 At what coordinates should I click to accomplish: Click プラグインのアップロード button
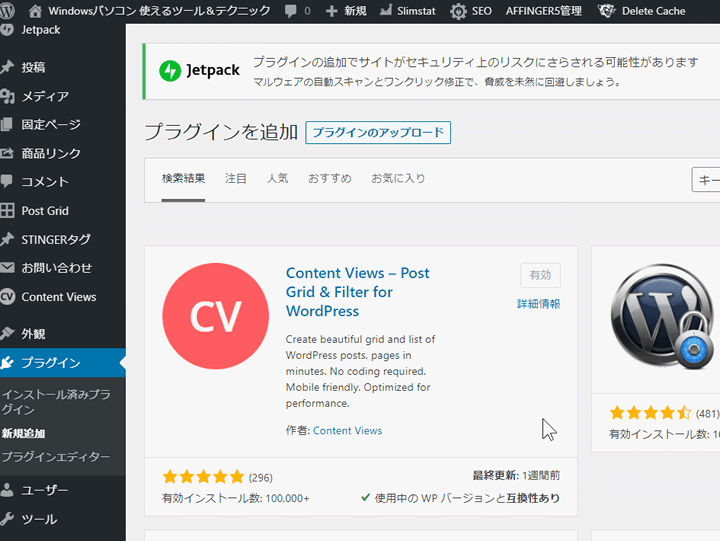(378, 132)
